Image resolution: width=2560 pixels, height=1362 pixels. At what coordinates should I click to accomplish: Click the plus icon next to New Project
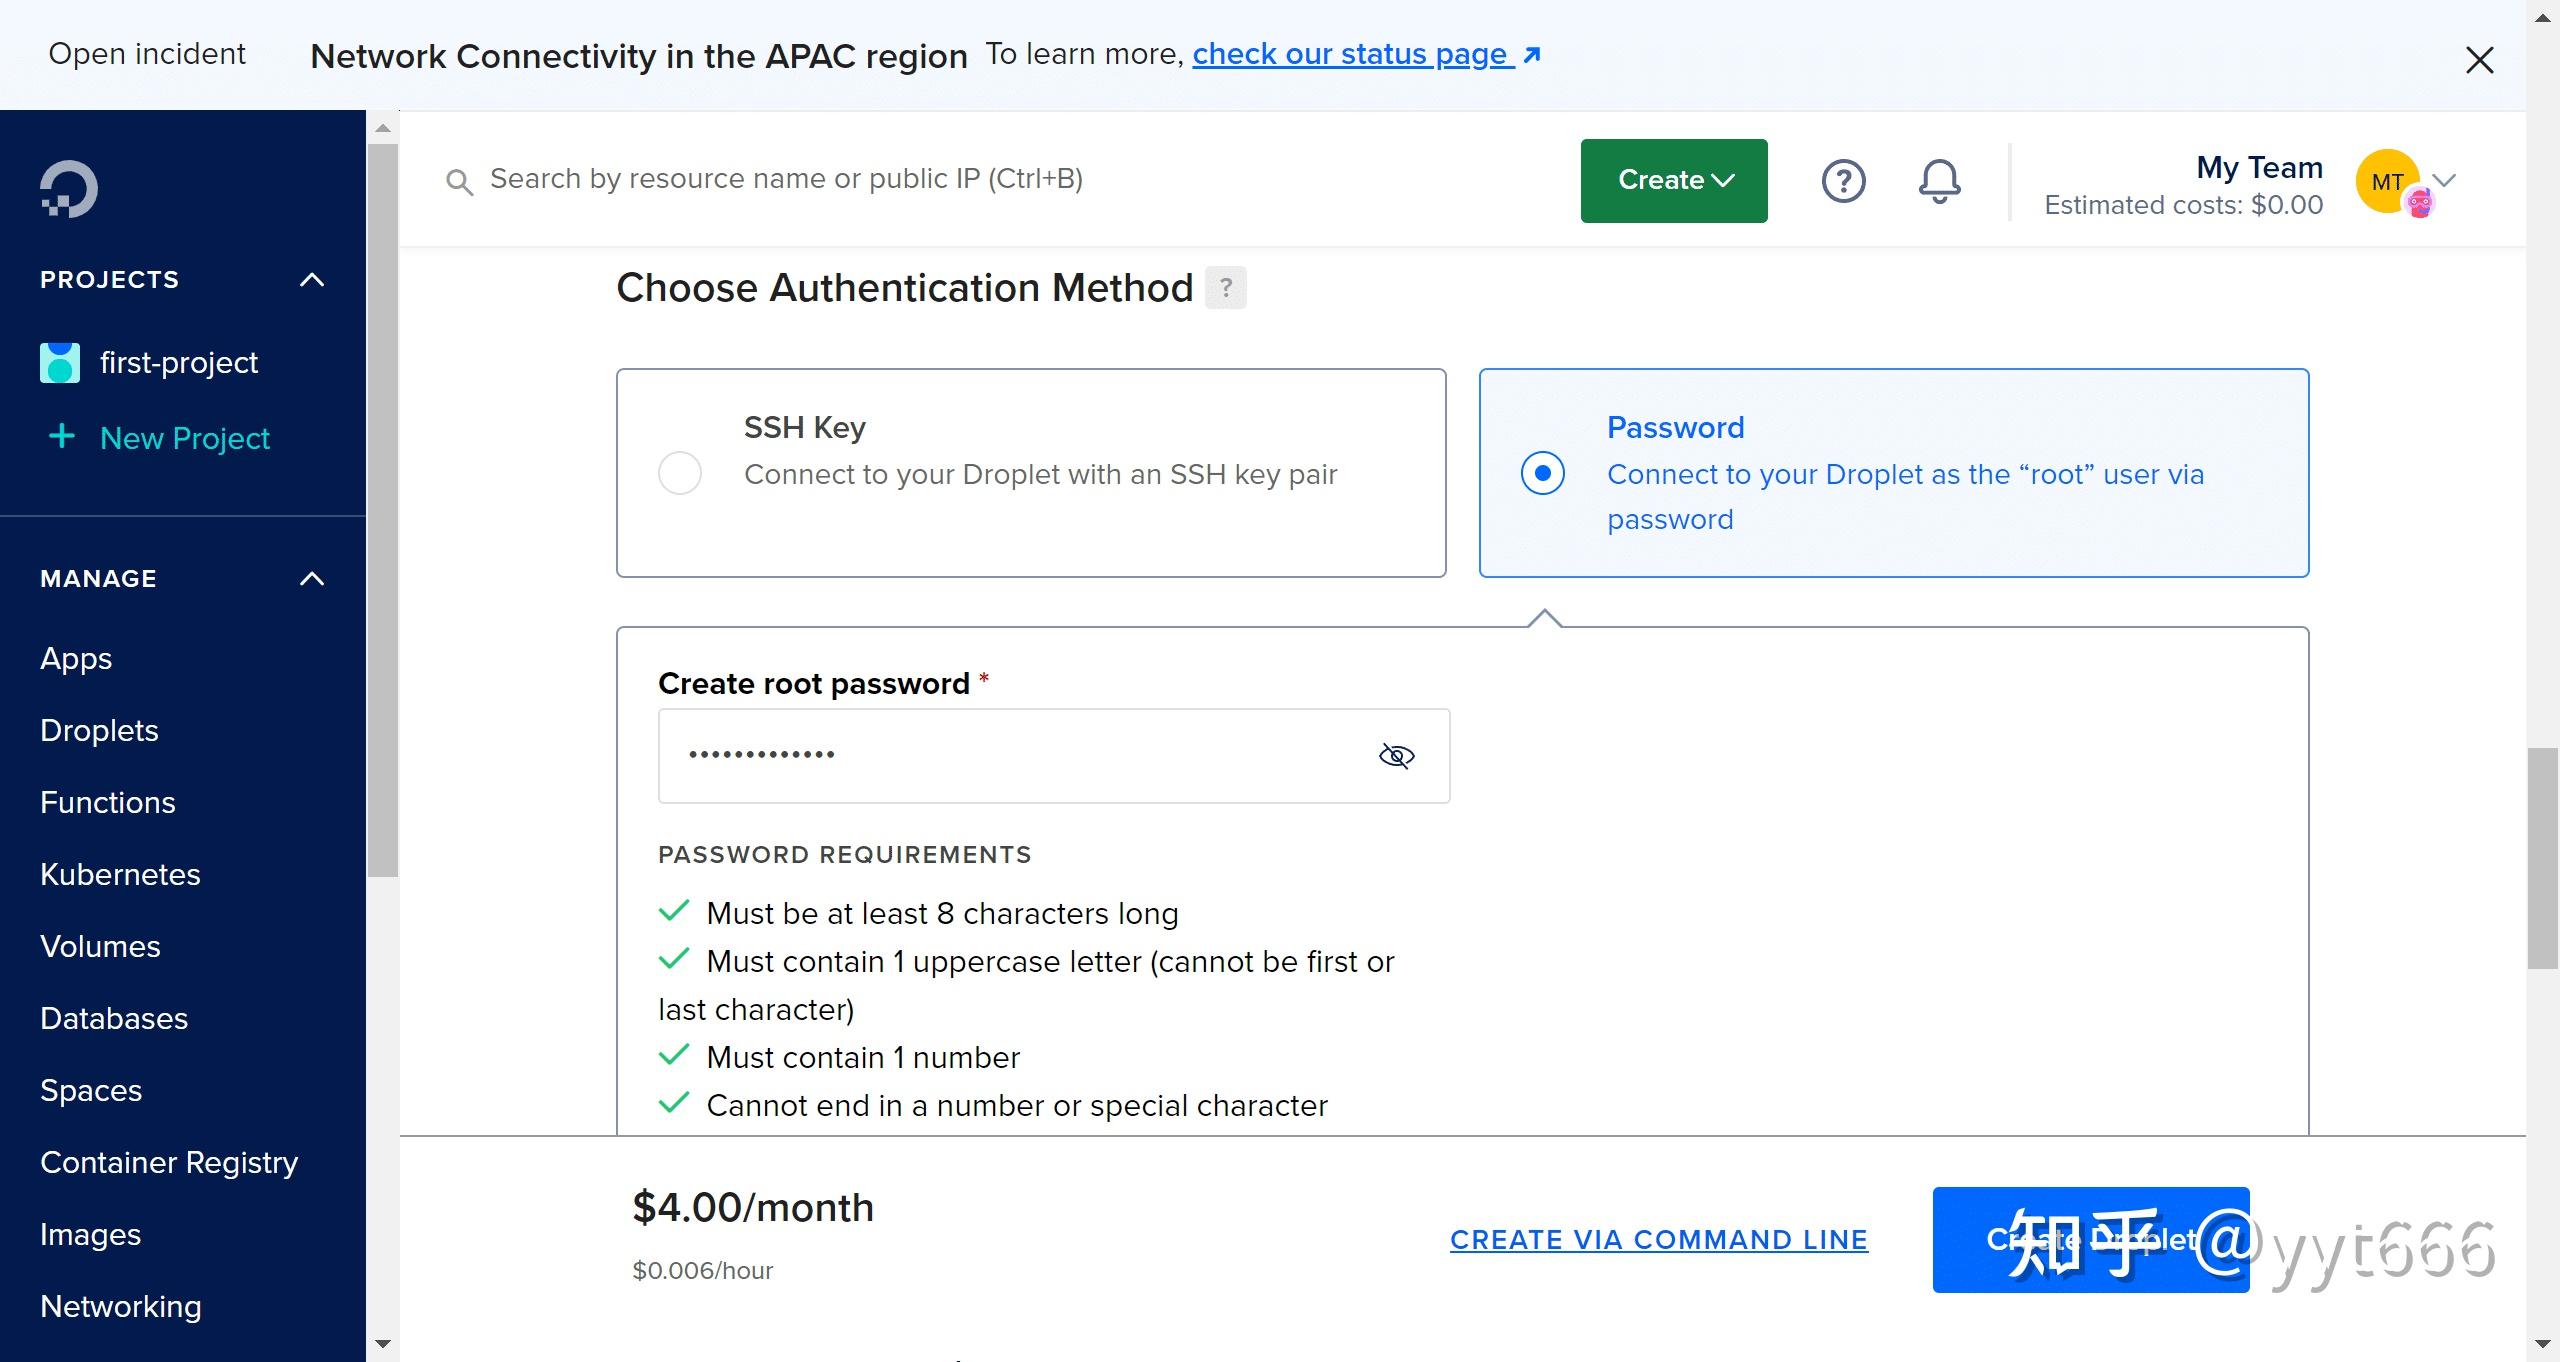click(62, 437)
